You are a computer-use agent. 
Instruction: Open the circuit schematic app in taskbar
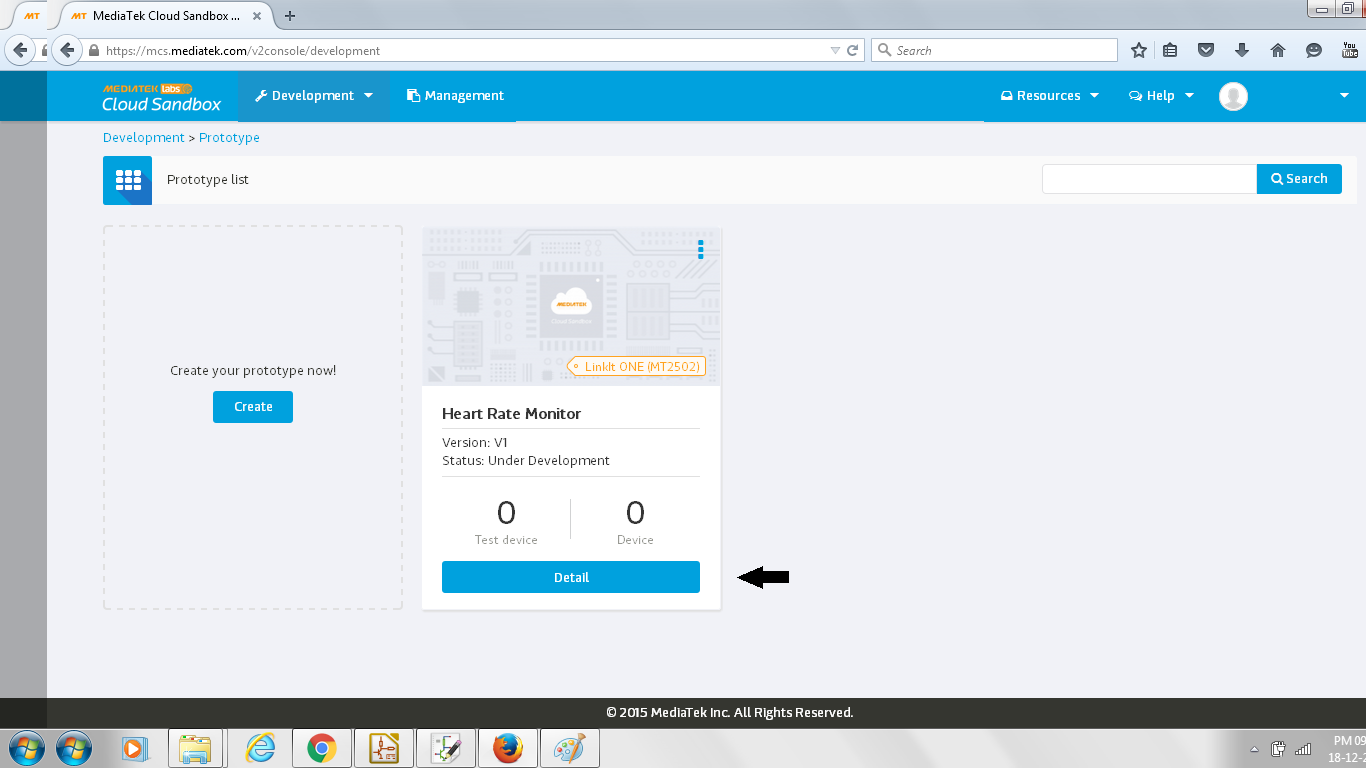tap(384, 748)
